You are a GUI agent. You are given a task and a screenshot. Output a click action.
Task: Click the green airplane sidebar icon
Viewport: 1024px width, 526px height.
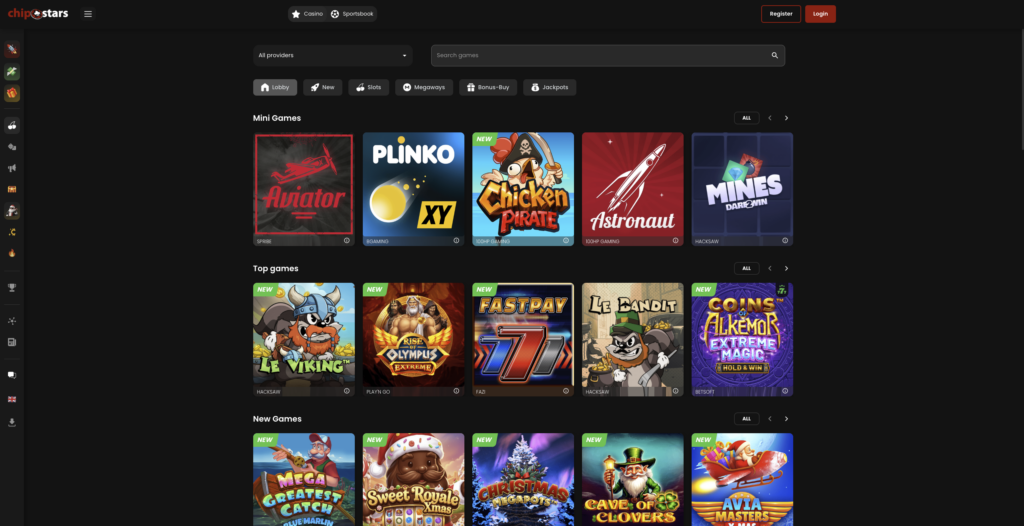pos(12,72)
